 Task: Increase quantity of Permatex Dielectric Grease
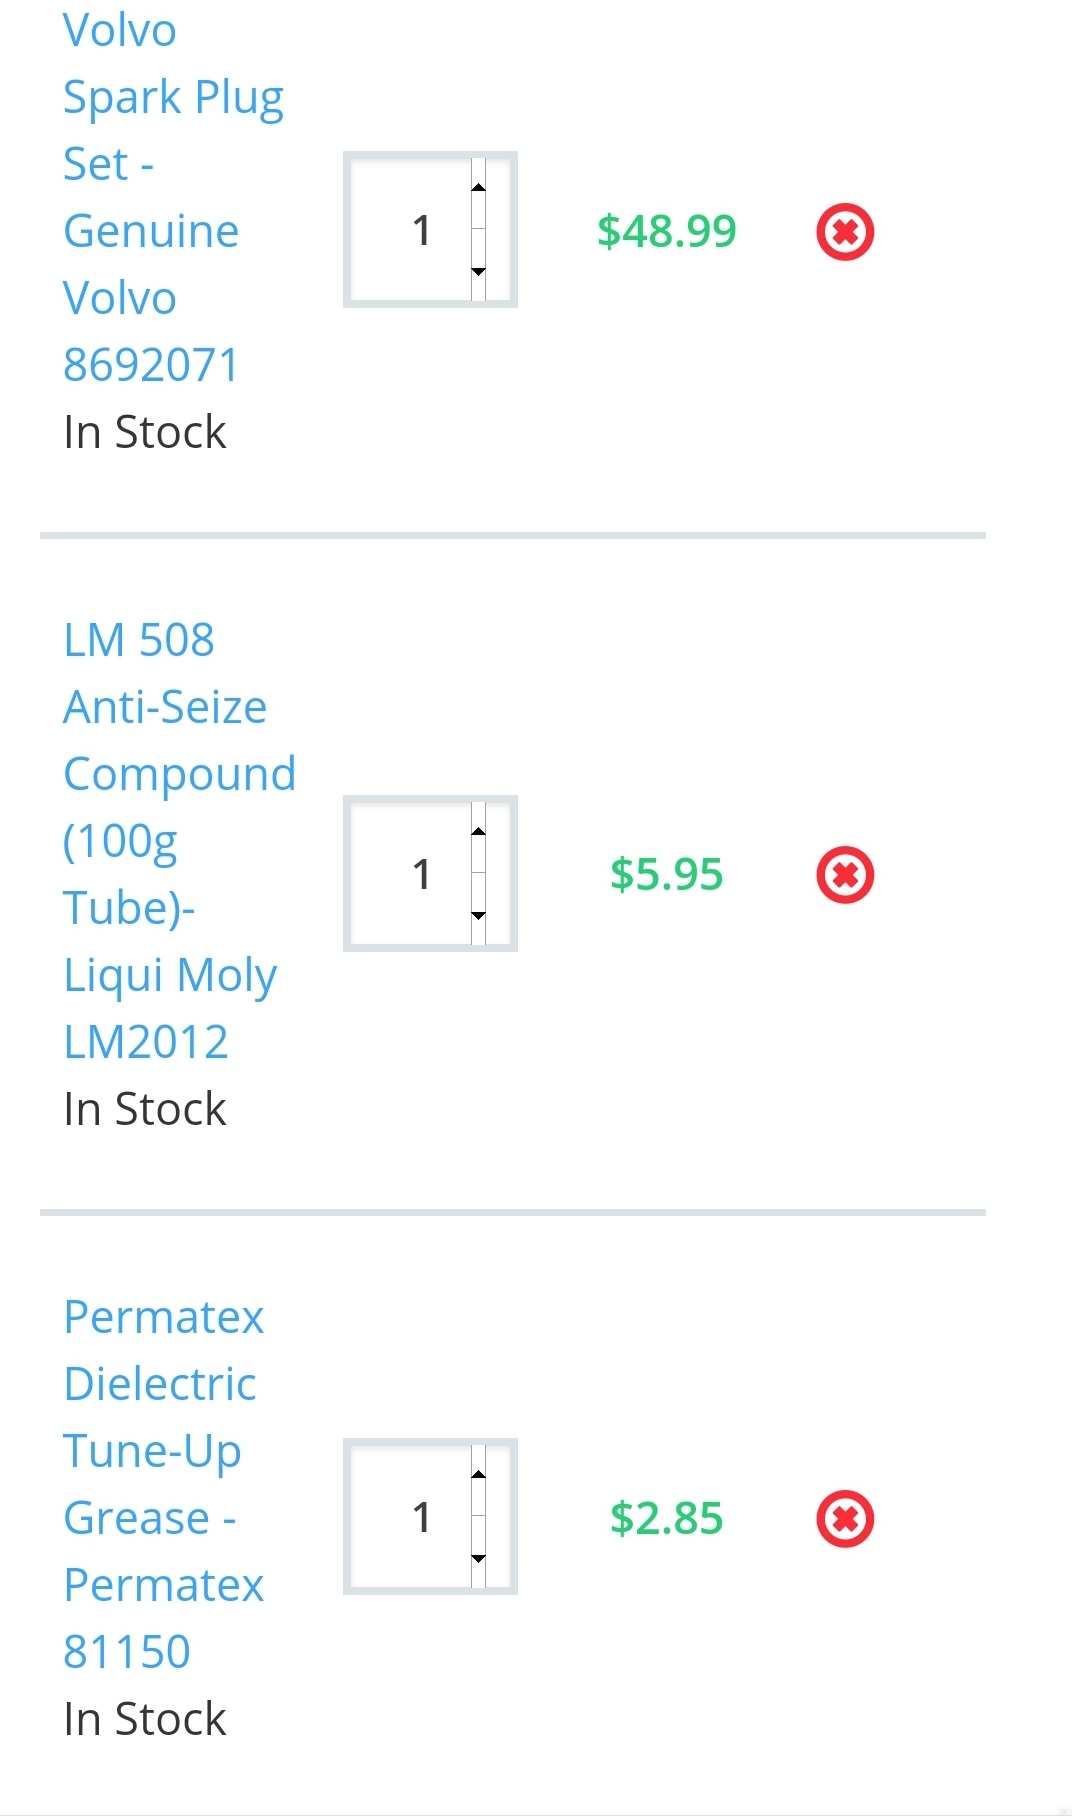(478, 1475)
